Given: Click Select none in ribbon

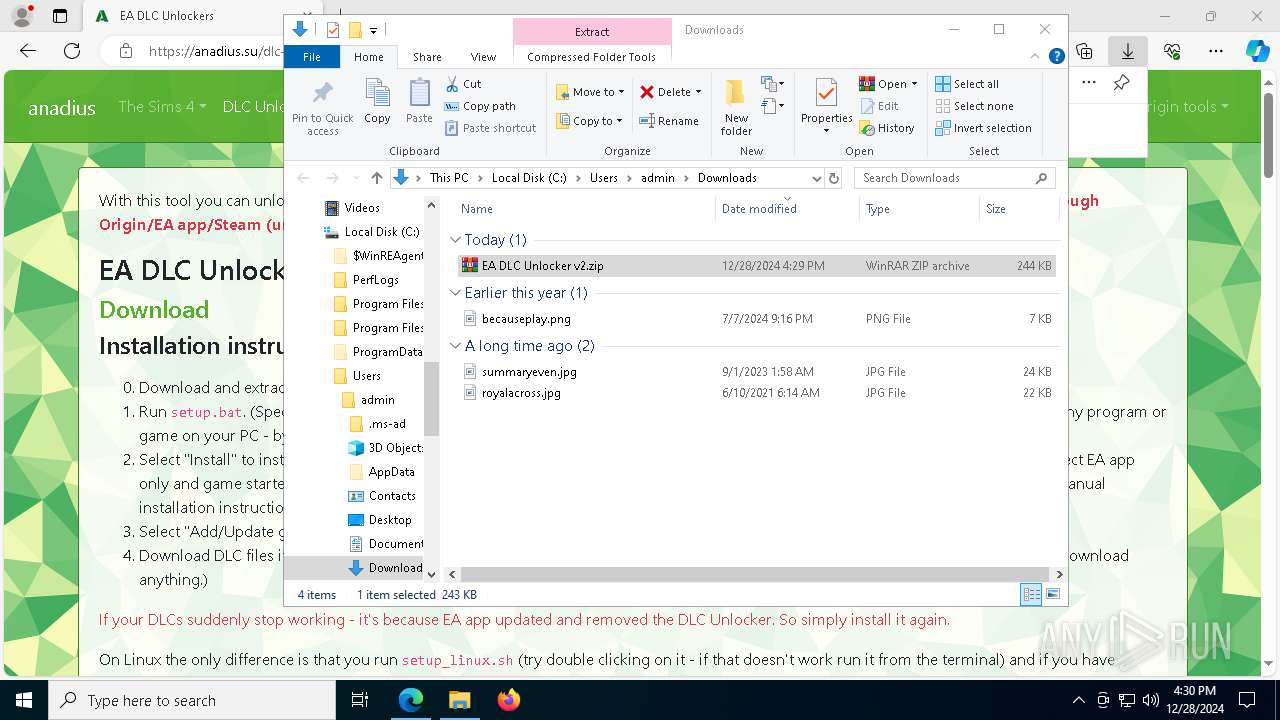Looking at the screenshot, I should point(974,106).
